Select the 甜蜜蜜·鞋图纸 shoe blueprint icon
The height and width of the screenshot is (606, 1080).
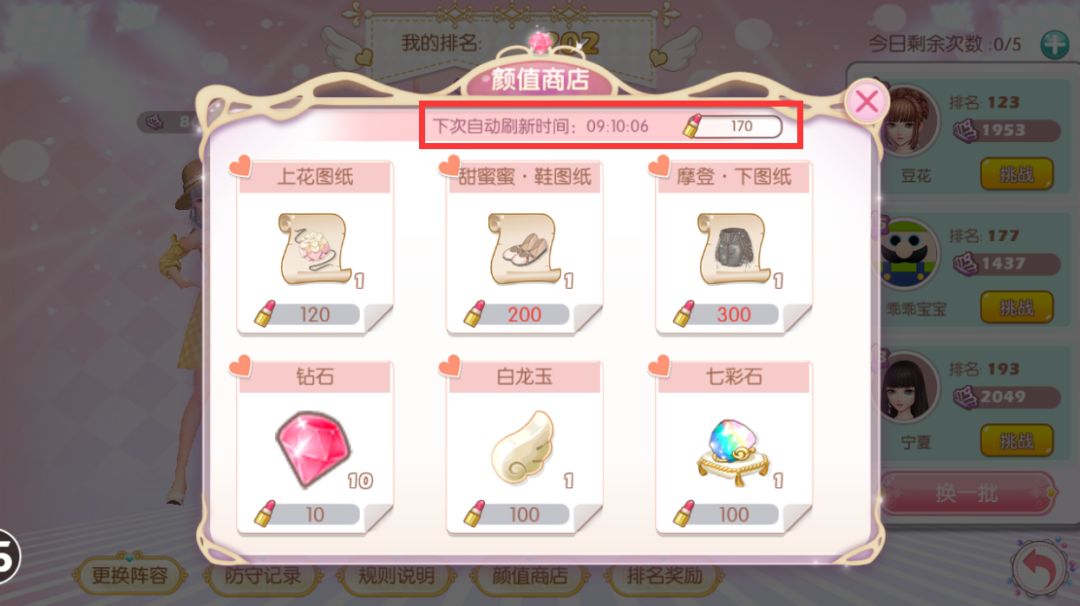tap(525, 249)
